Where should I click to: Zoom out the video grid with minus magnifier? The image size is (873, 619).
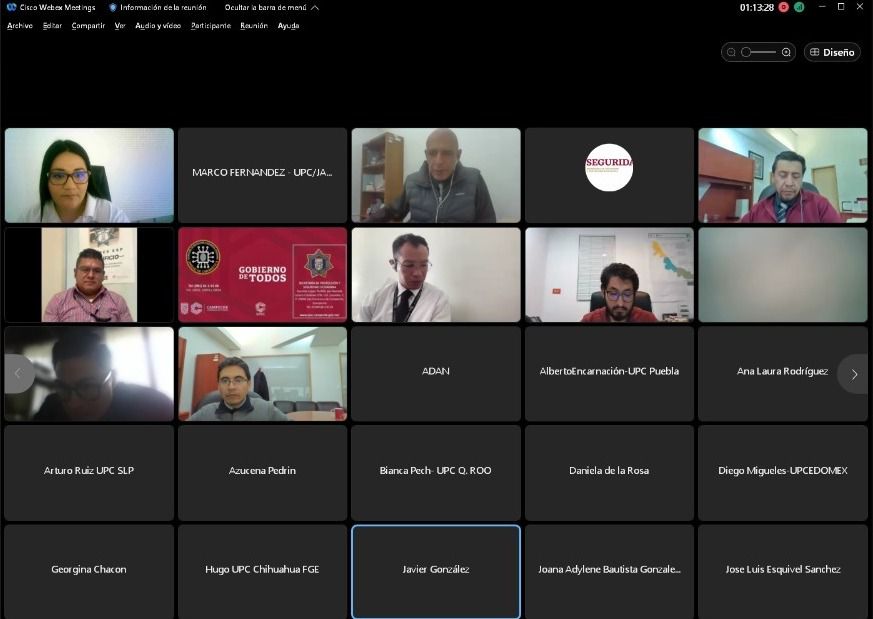click(x=732, y=52)
